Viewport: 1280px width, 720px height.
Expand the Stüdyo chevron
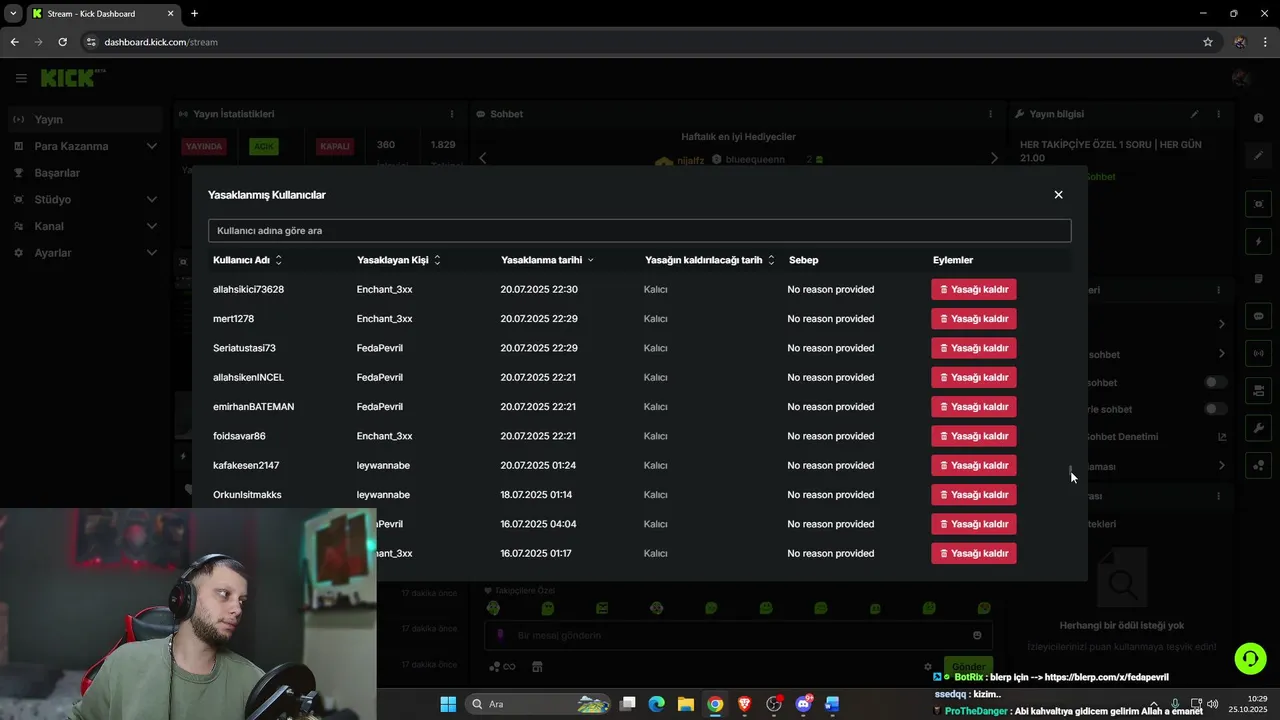151,199
